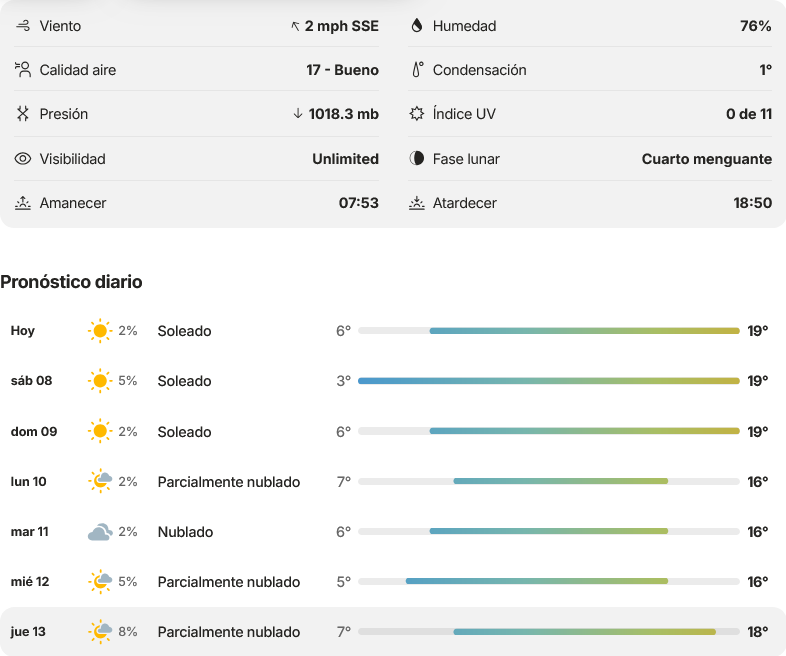Click the 17 - Bueno air quality value
786x656 pixels.
[x=342, y=70]
